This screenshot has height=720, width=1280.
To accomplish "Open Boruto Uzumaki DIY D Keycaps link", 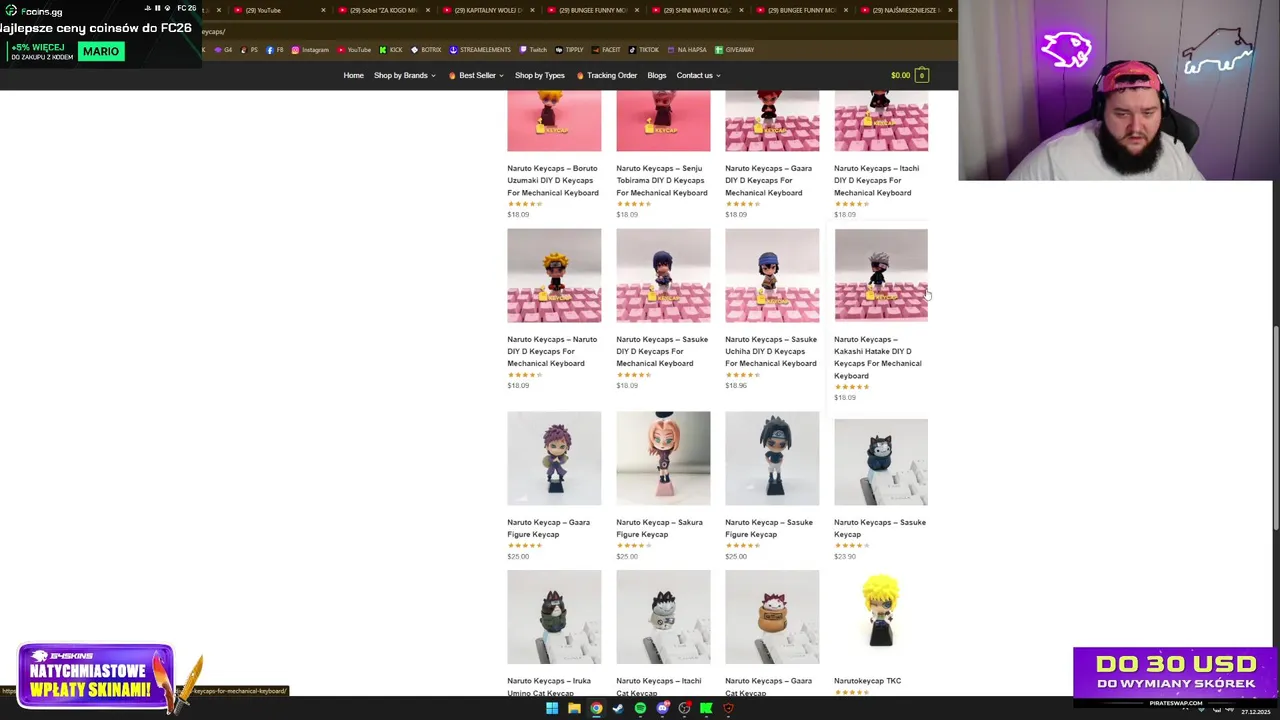I will (x=552, y=180).
